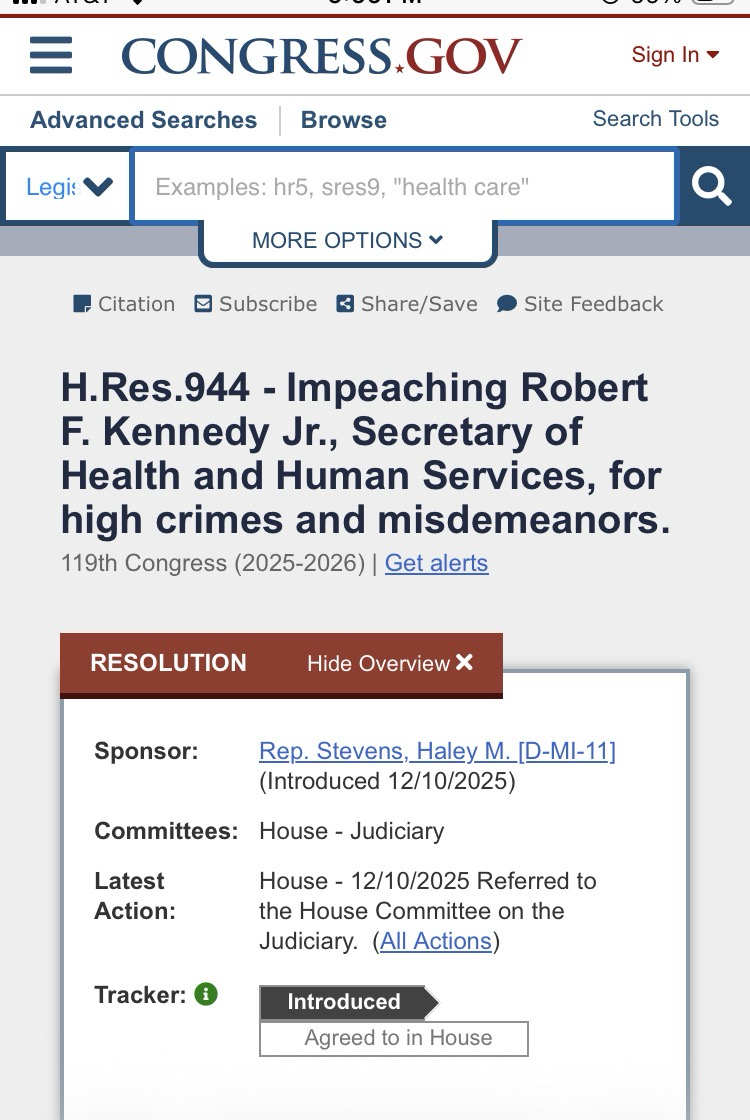Image resolution: width=750 pixels, height=1120 pixels.
Task: Click the Citation icon
Action: click(82, 304)
